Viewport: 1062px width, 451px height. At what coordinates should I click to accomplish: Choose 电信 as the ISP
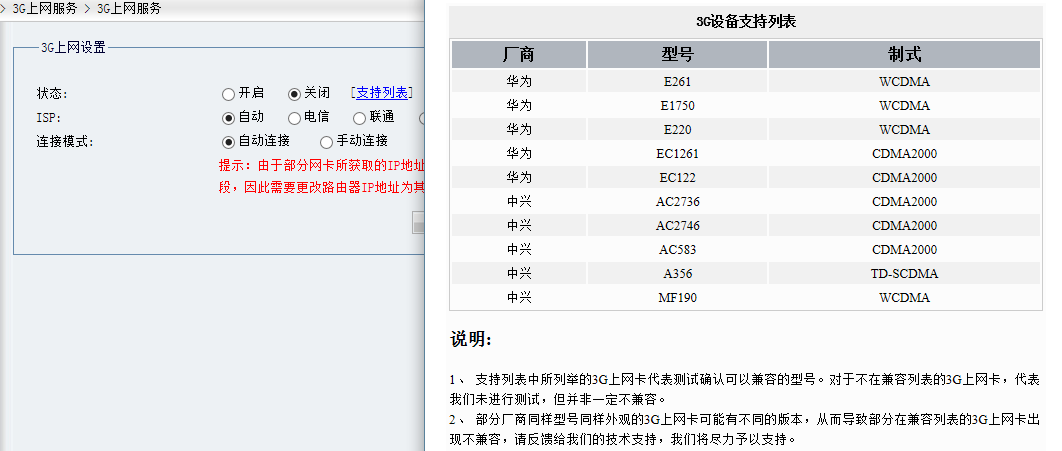pos(295,118)
